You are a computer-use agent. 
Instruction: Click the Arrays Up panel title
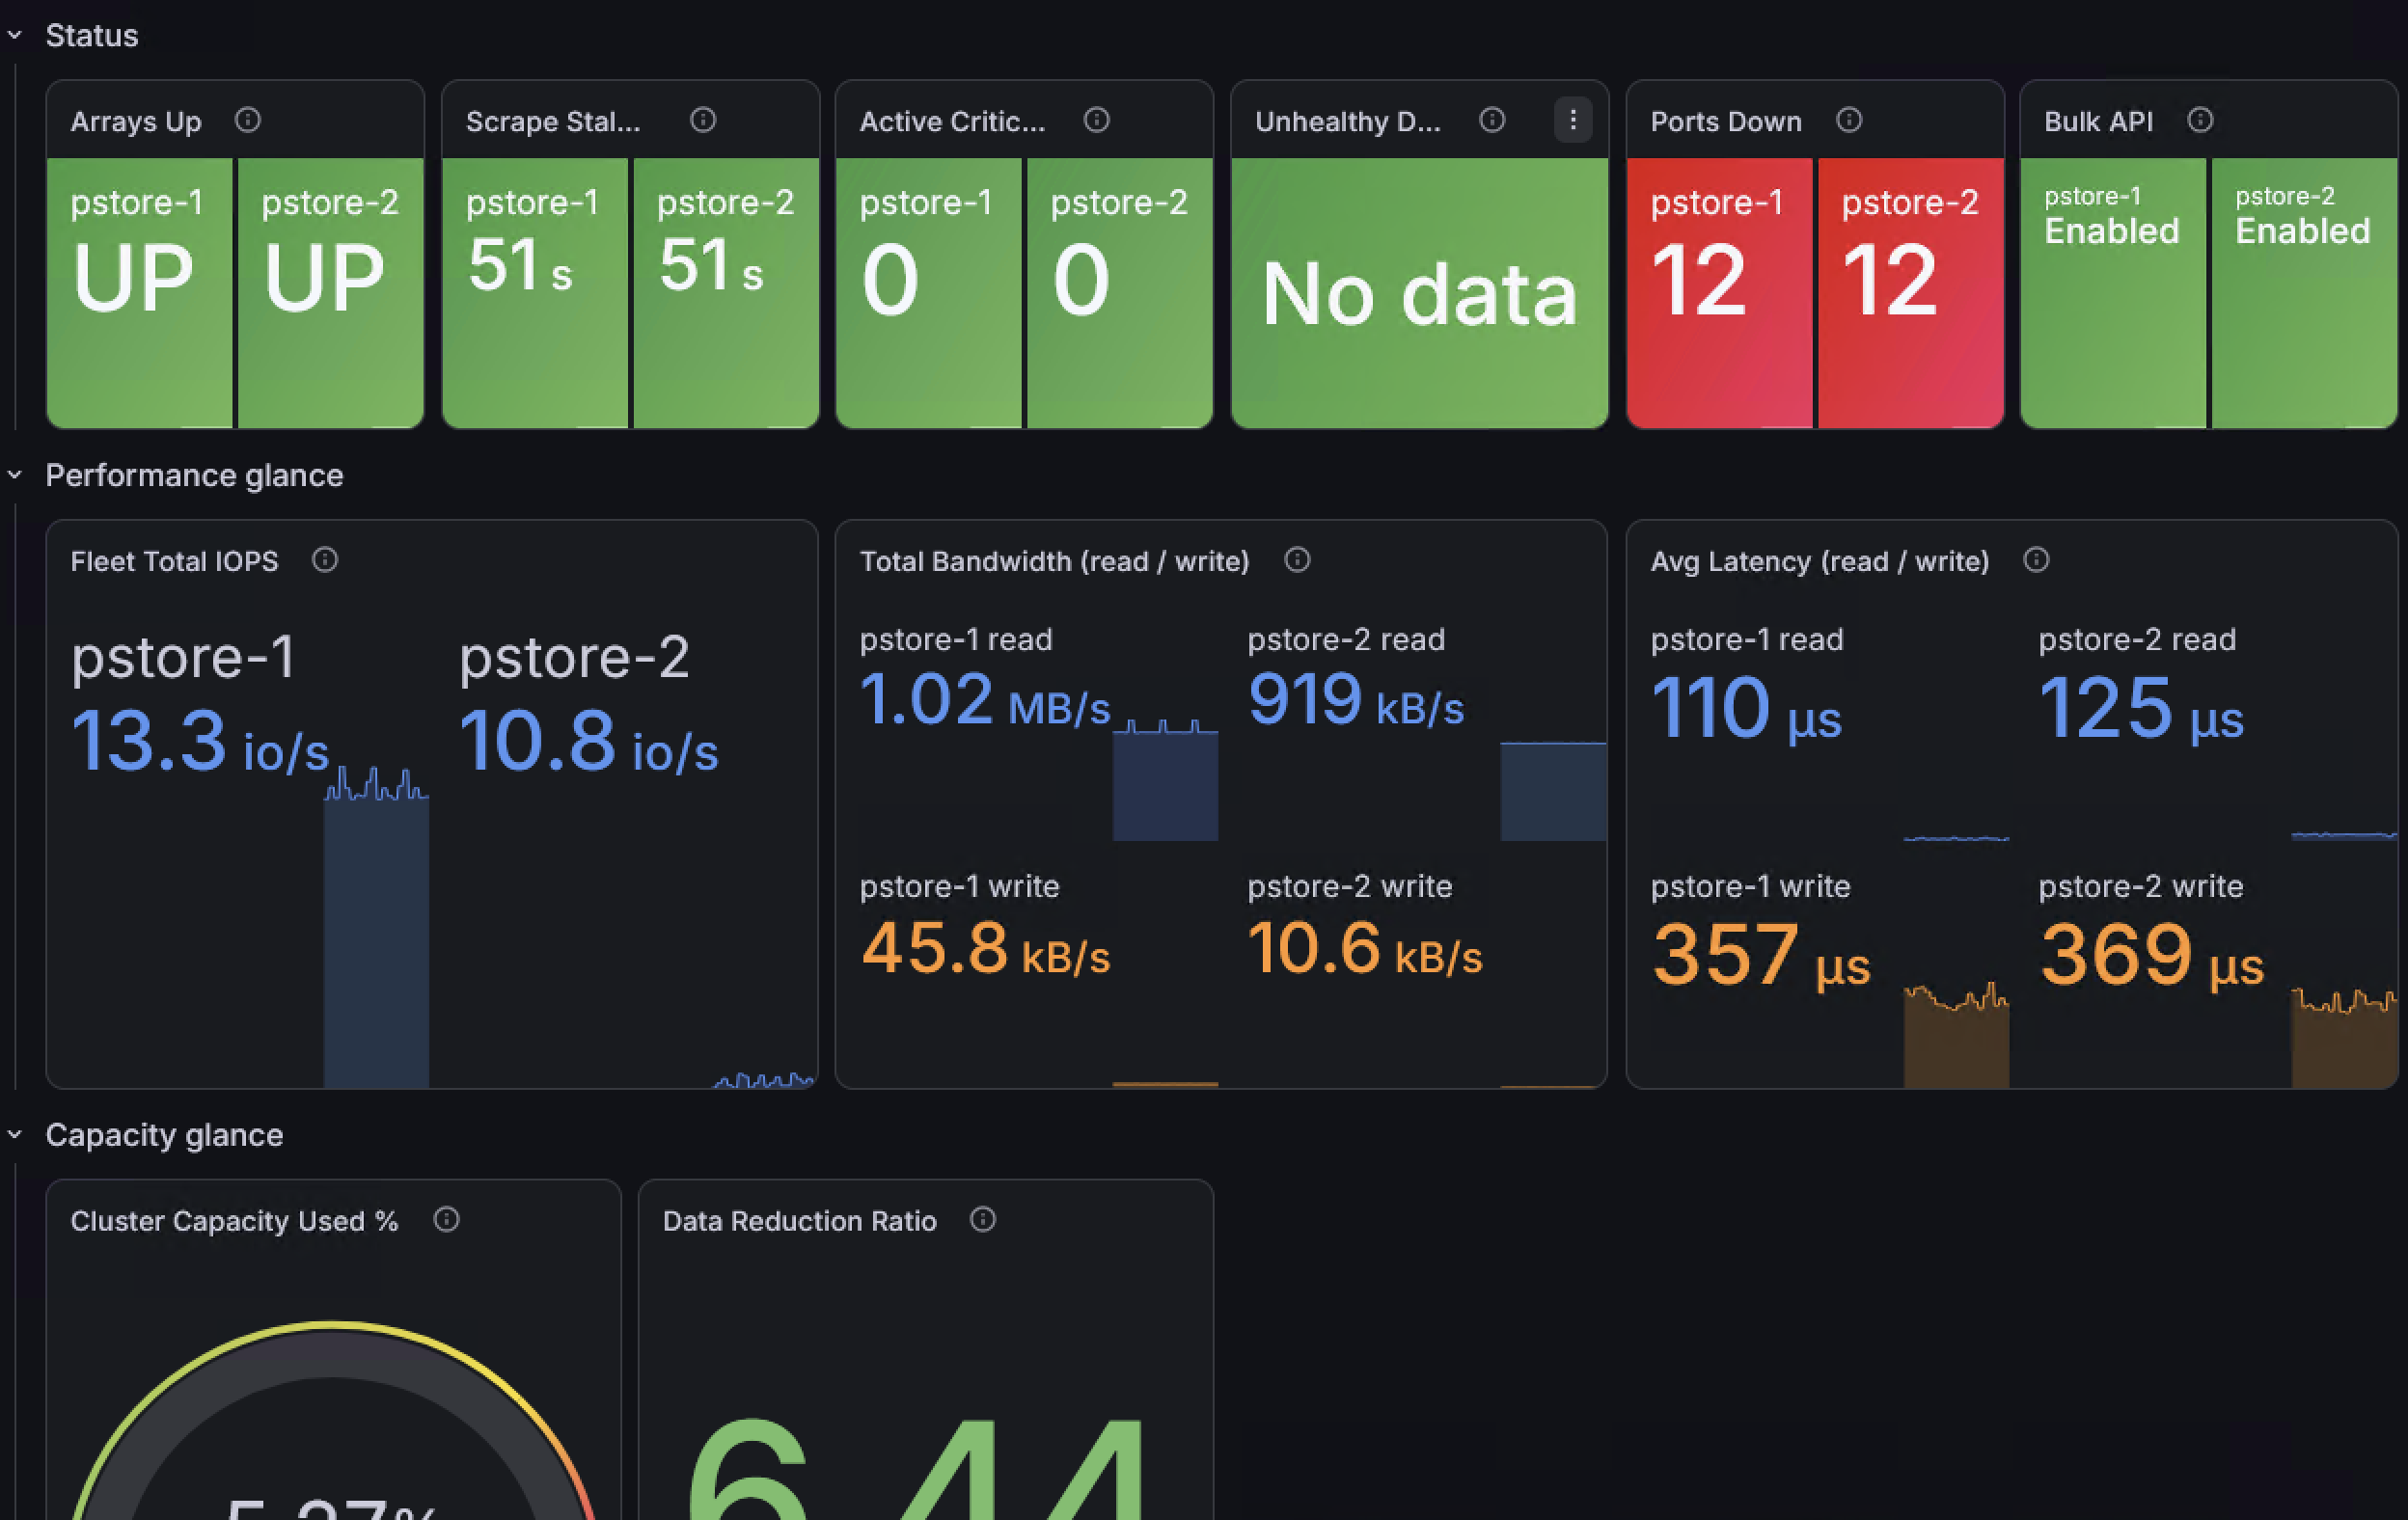pos(136,122)
